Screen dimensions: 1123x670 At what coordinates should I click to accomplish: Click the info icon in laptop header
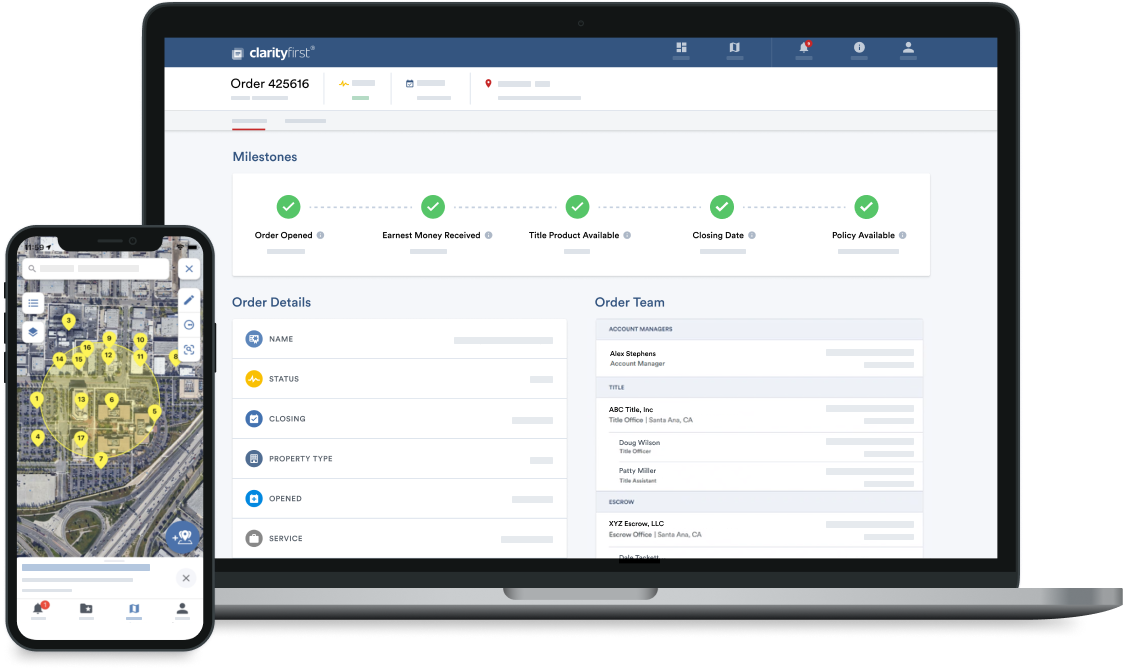click(859, 48)
